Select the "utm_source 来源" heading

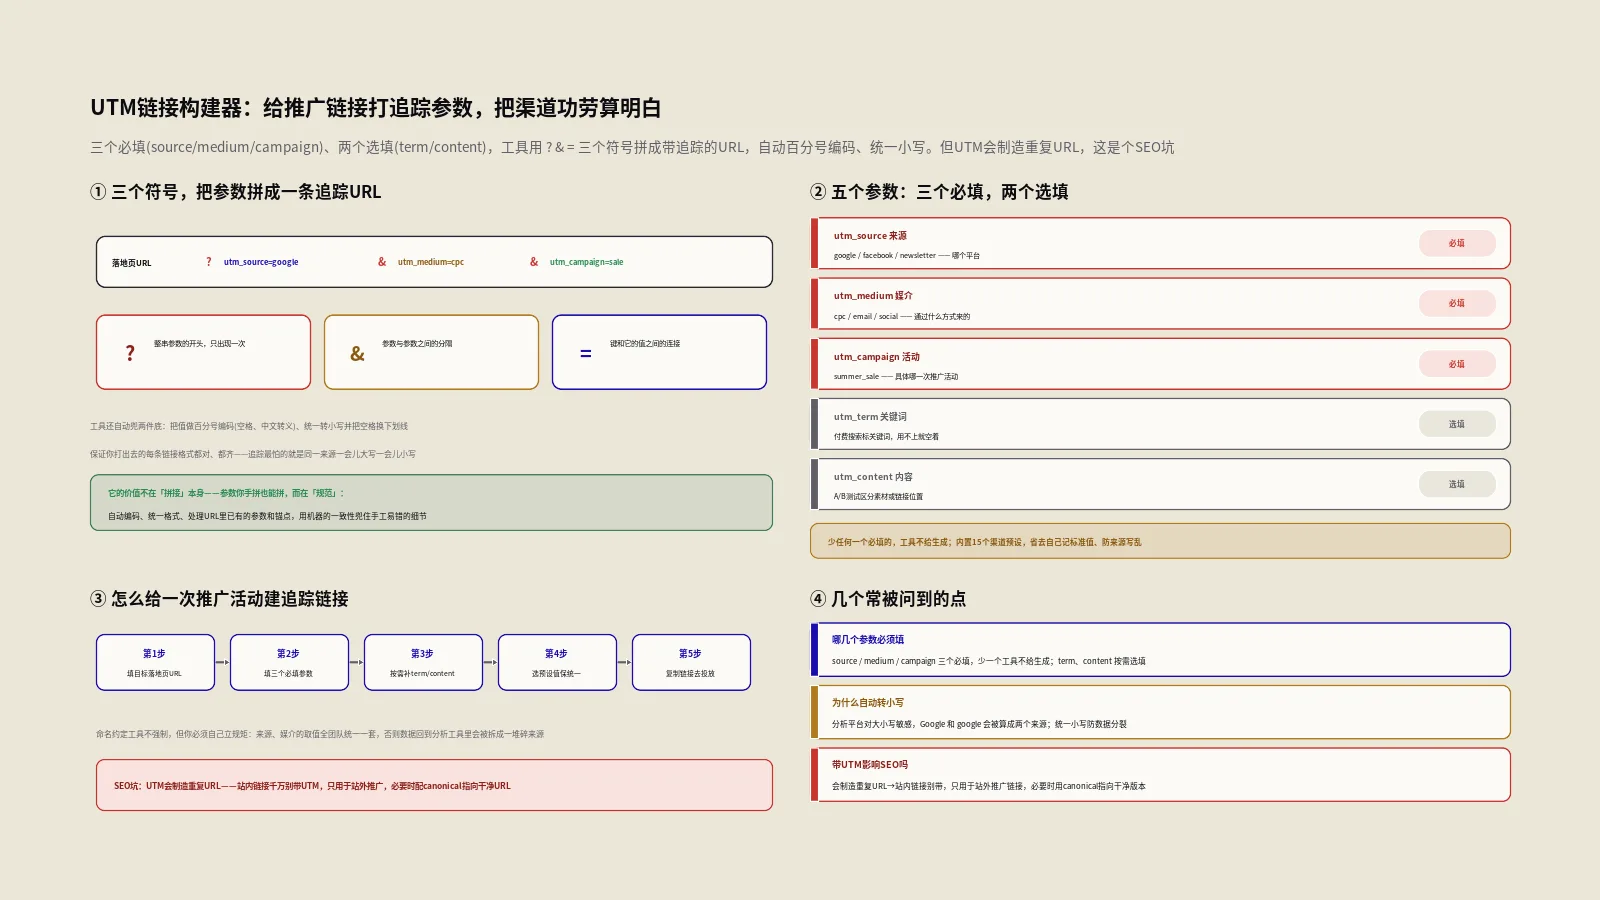(870, 236)
